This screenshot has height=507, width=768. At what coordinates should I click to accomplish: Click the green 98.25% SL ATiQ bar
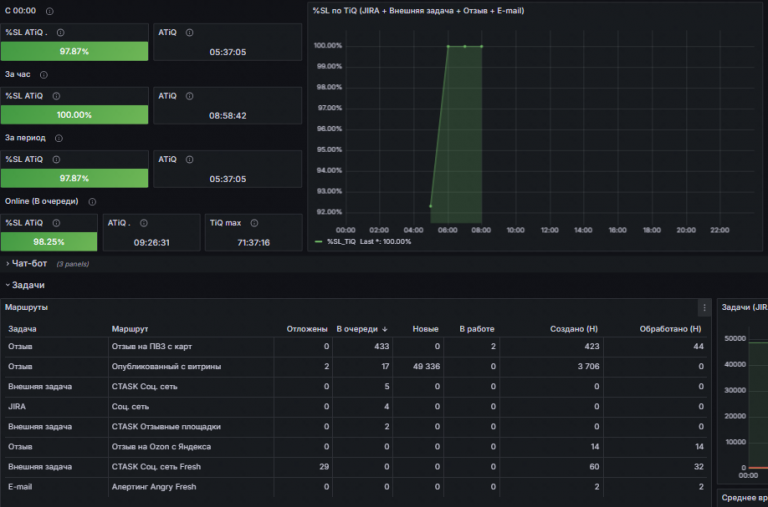pyautogui.click(x=49, y=241)
